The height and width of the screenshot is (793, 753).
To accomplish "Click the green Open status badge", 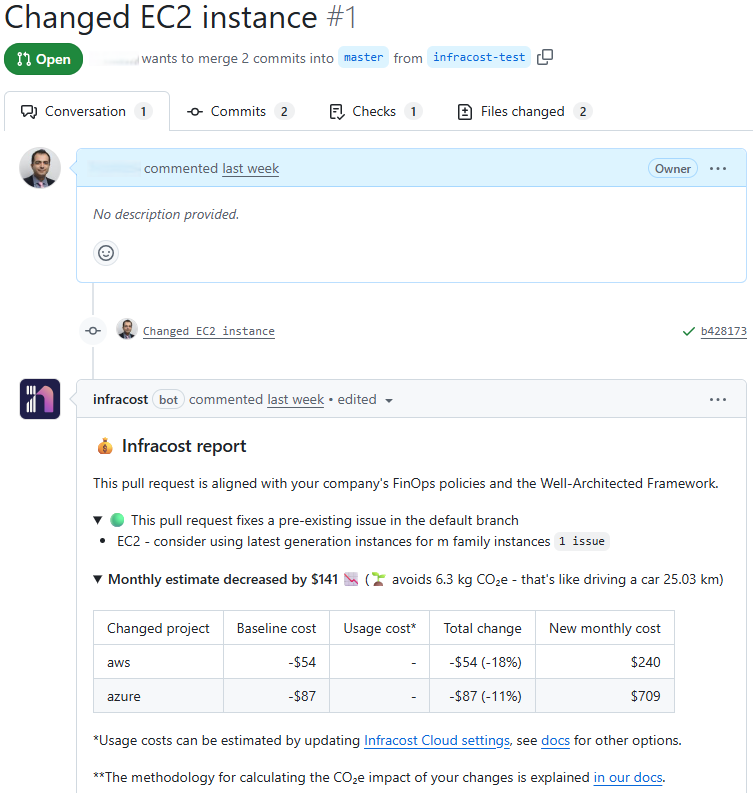I will (x=44, y=59).
